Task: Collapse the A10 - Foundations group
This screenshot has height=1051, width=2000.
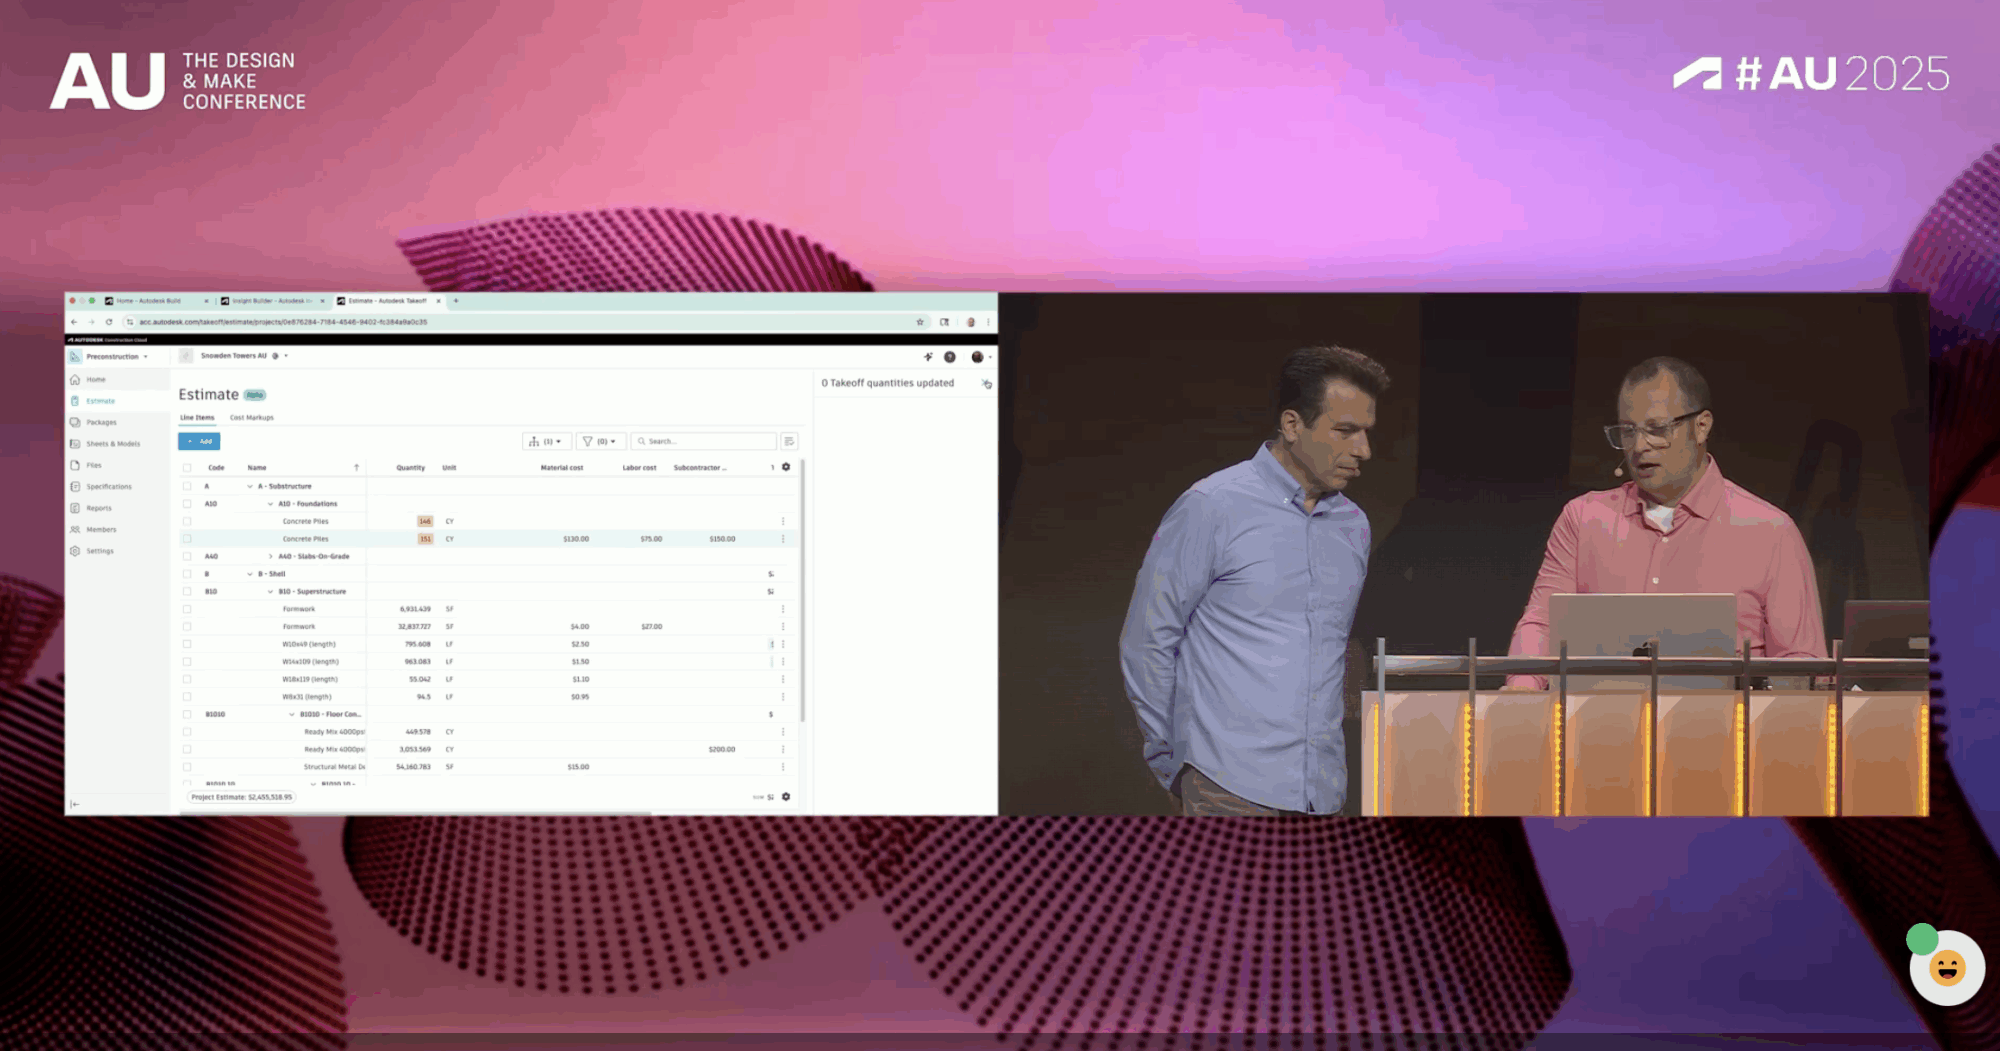Action: 270,504
